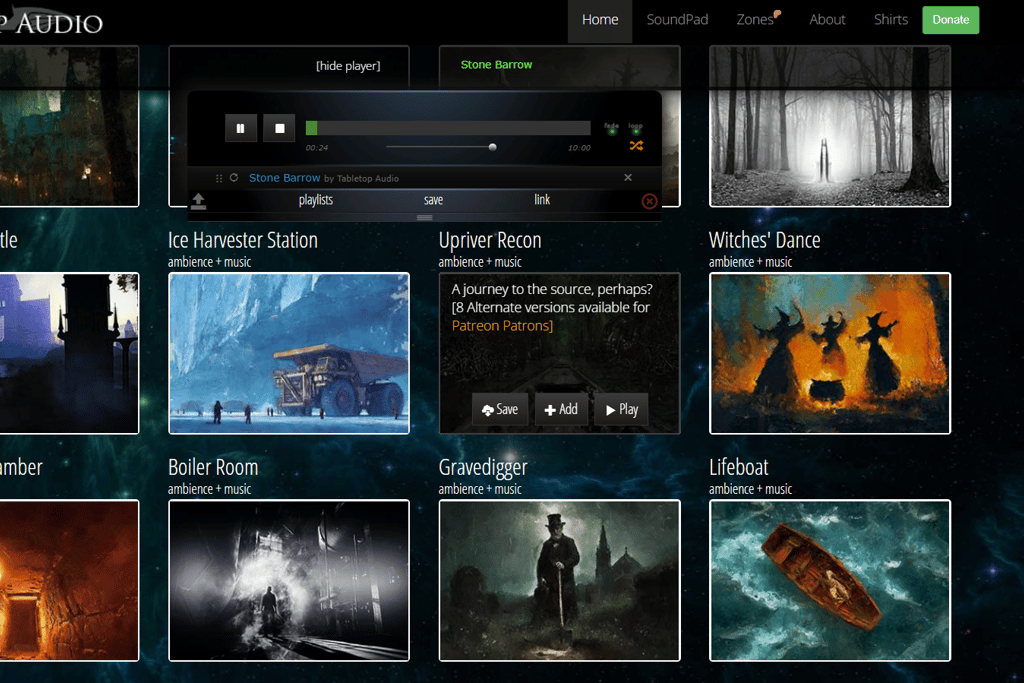Save the Upriver Recon track
The image size is (1024, 683).
click(500, 409)
